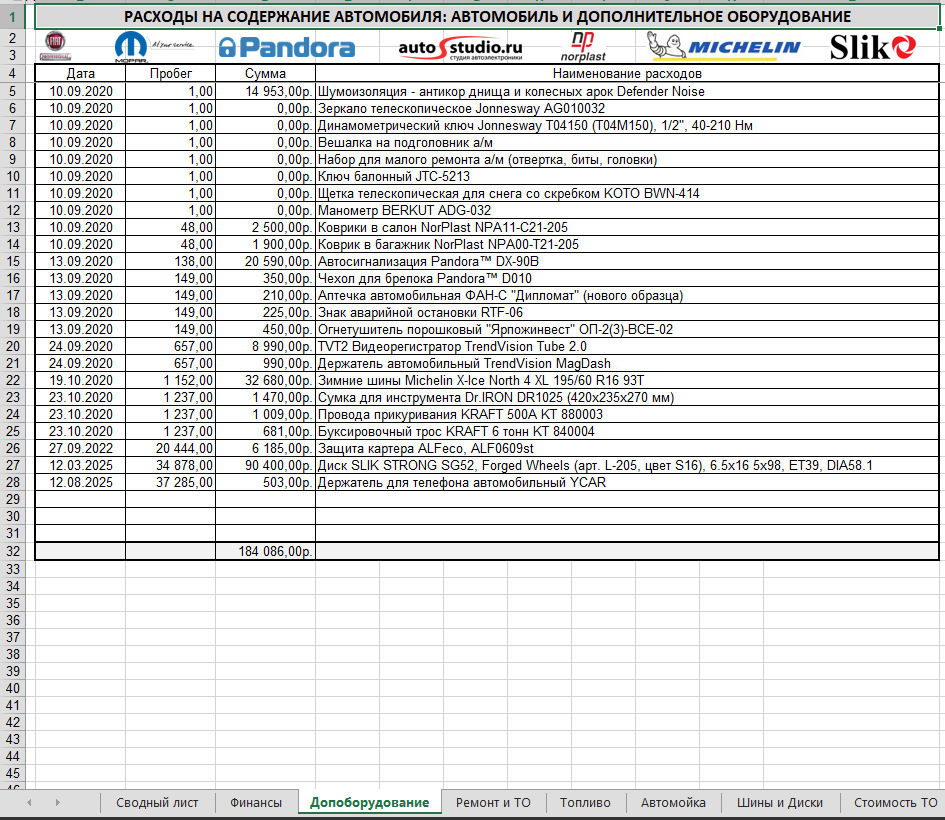Image resolution: width=945 pixels, height=820 pixels.
Task: Click the mileage cell 138,00
Action: [x=171, y=261]
